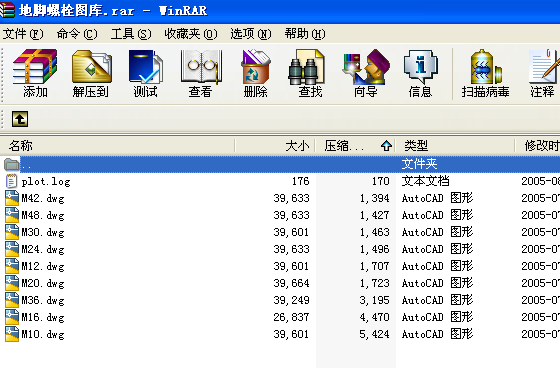Select the M36.dwg file icon
The image size is (560, 368).
(x=12, y=300)
